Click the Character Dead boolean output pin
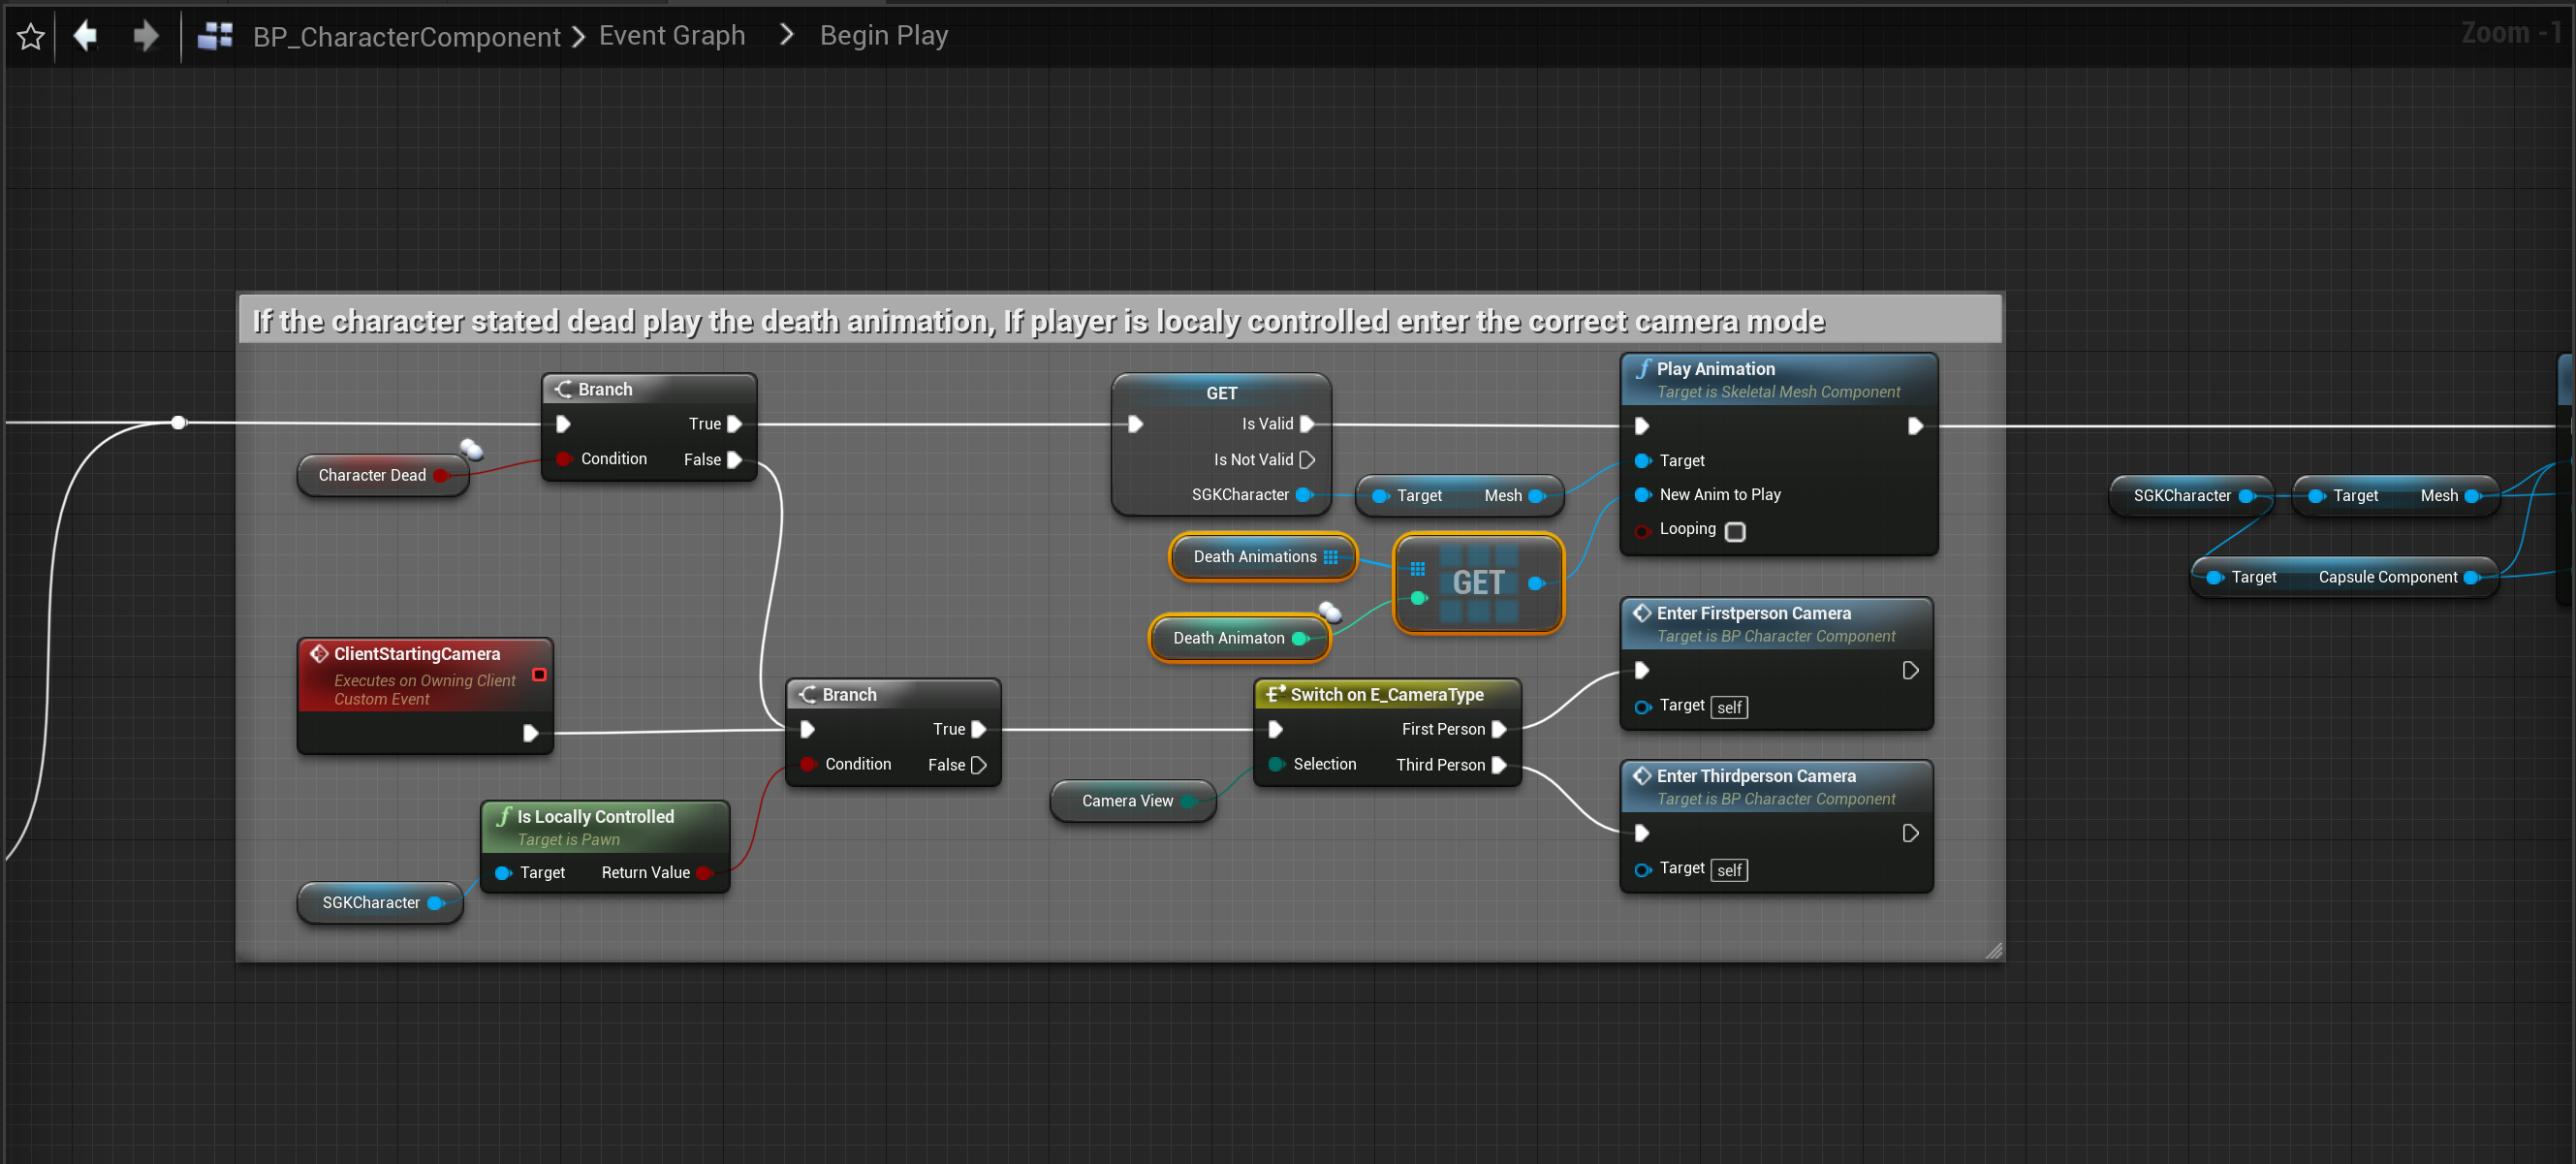Screen dimensions: 2576x1164 (440, 475)
